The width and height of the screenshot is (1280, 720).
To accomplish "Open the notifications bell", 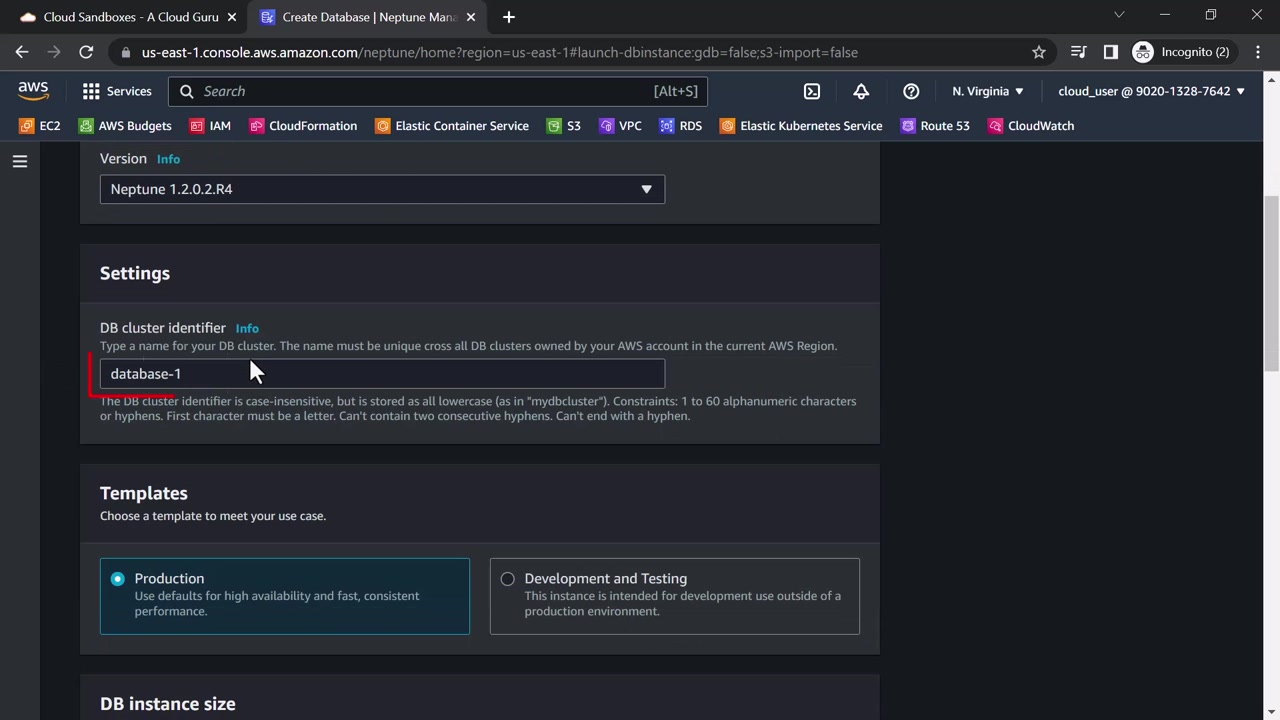I will click(861, 91).
